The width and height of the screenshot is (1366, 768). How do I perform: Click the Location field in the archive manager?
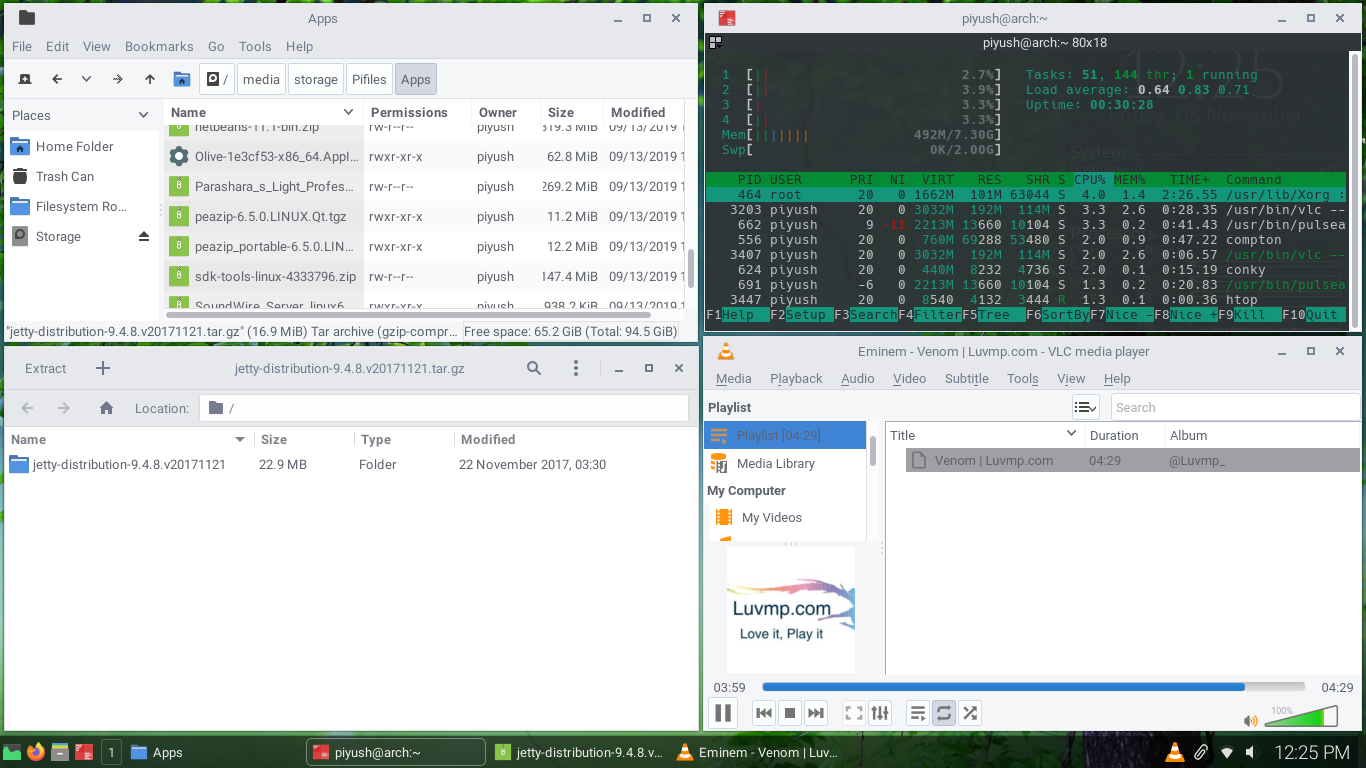tap(444, 408)
